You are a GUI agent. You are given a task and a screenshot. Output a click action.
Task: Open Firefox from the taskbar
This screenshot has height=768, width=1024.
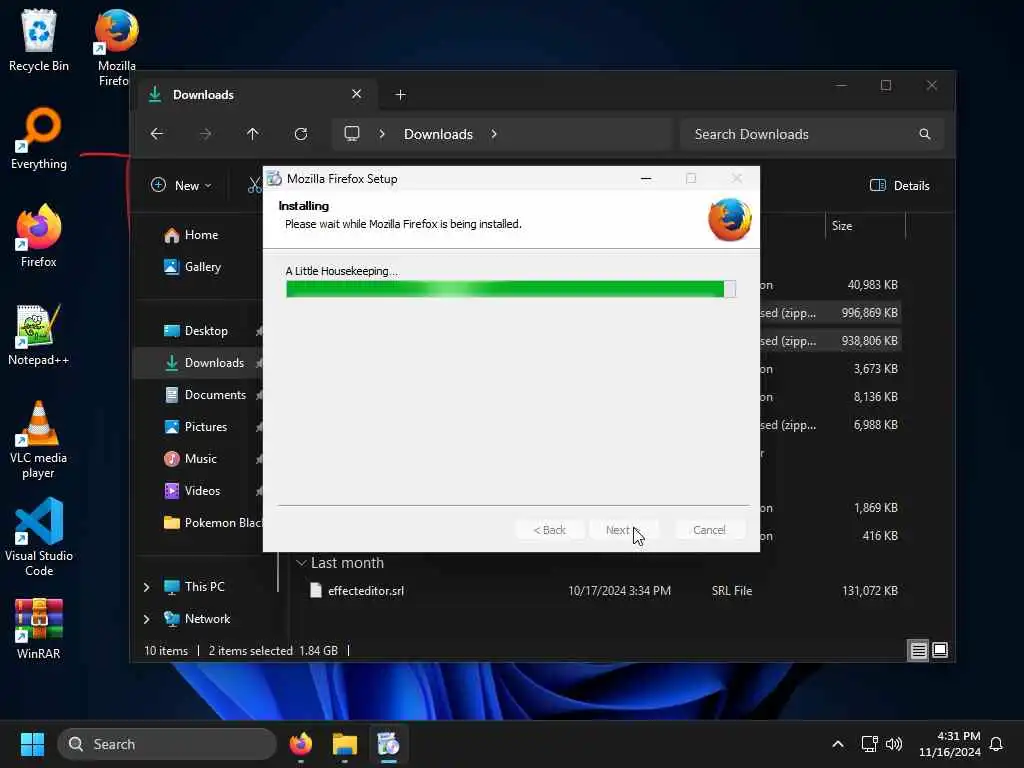click(x=301, y=744)
